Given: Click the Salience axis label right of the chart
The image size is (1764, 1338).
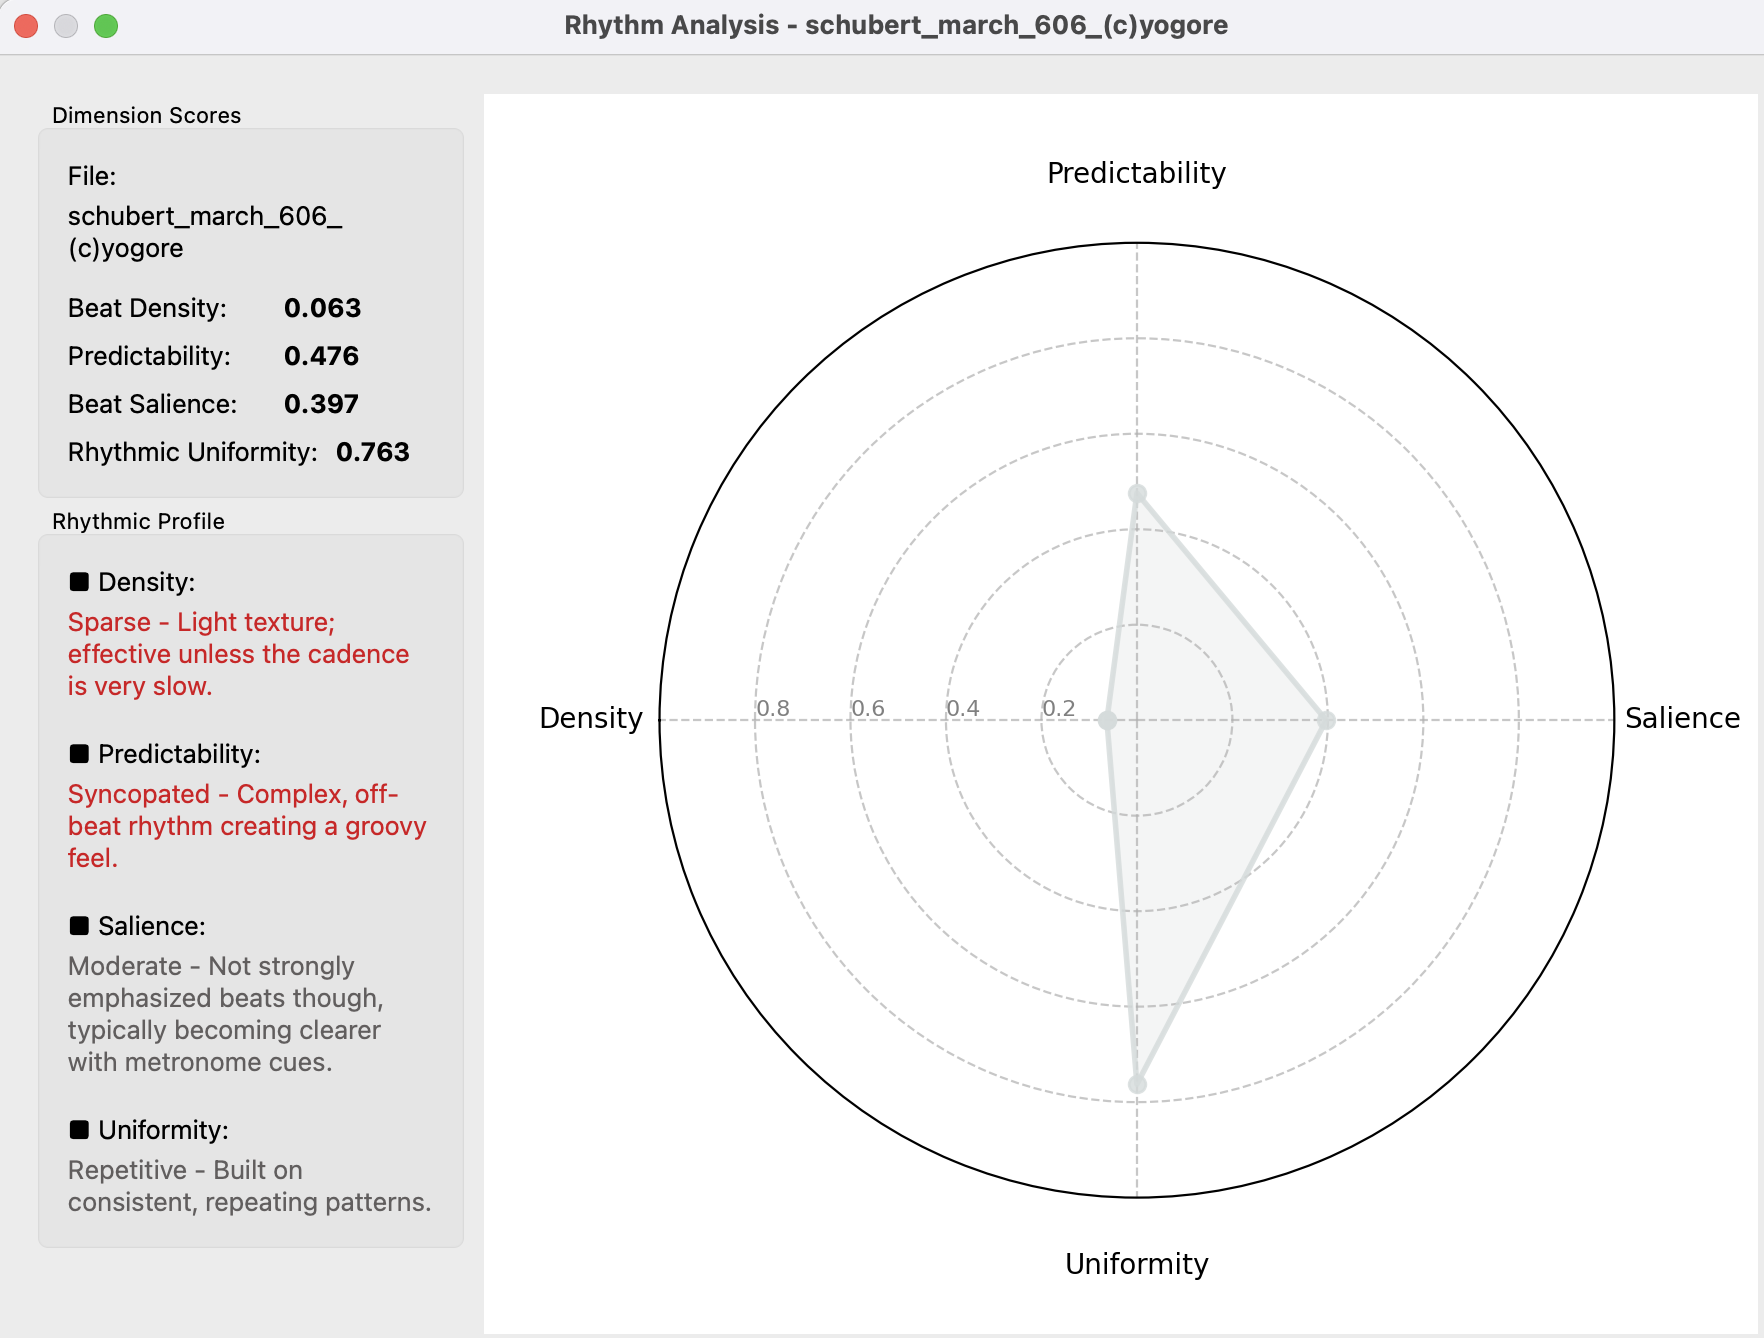Looking at the screenshot, I should click(1681, 718).
